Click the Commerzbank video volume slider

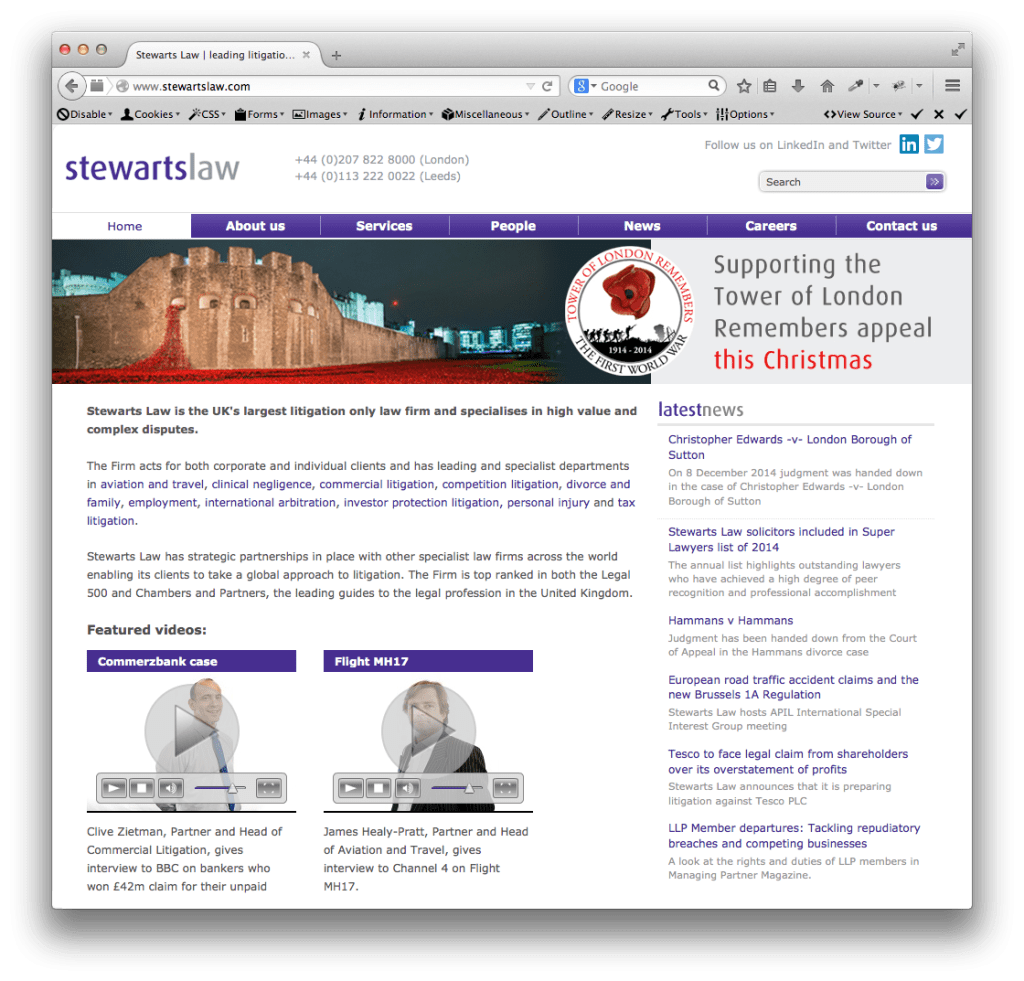[x=220, y=788]
